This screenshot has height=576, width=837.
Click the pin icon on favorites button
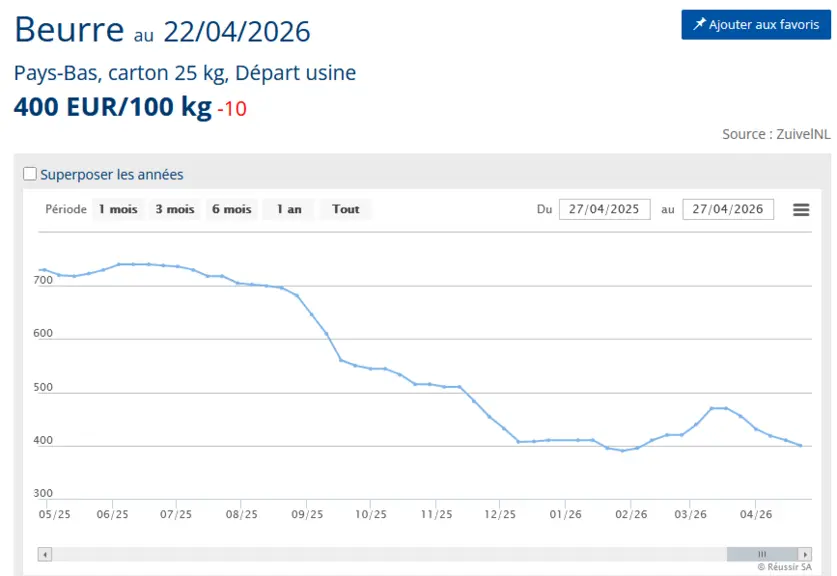click(699, 24)
